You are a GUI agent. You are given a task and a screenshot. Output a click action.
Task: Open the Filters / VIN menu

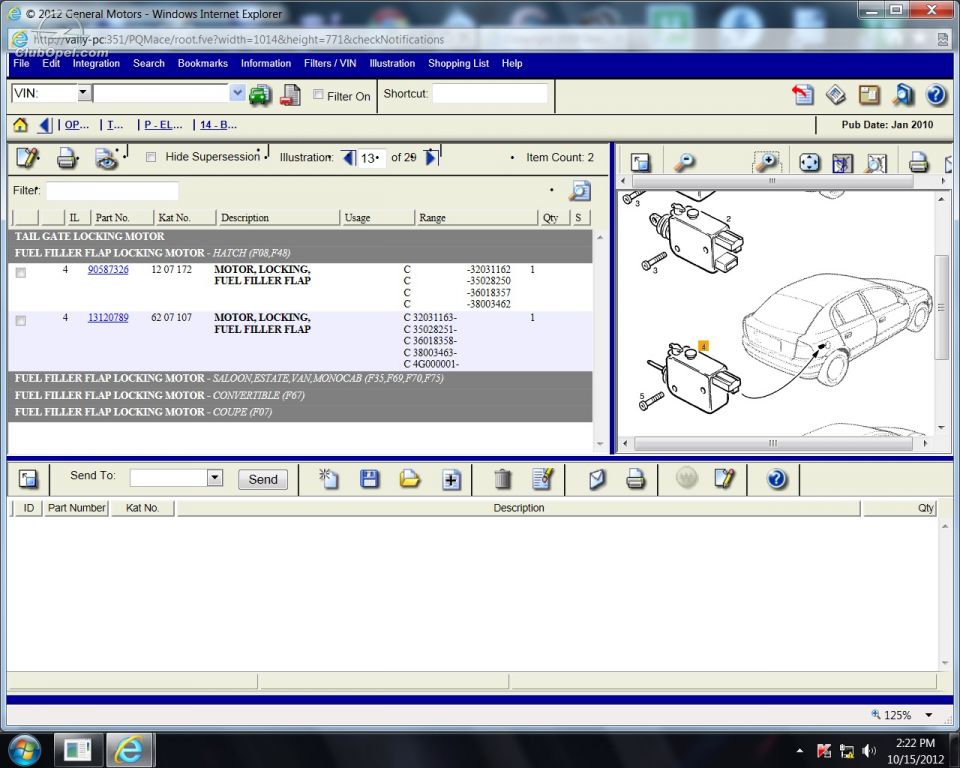point(330,63)
